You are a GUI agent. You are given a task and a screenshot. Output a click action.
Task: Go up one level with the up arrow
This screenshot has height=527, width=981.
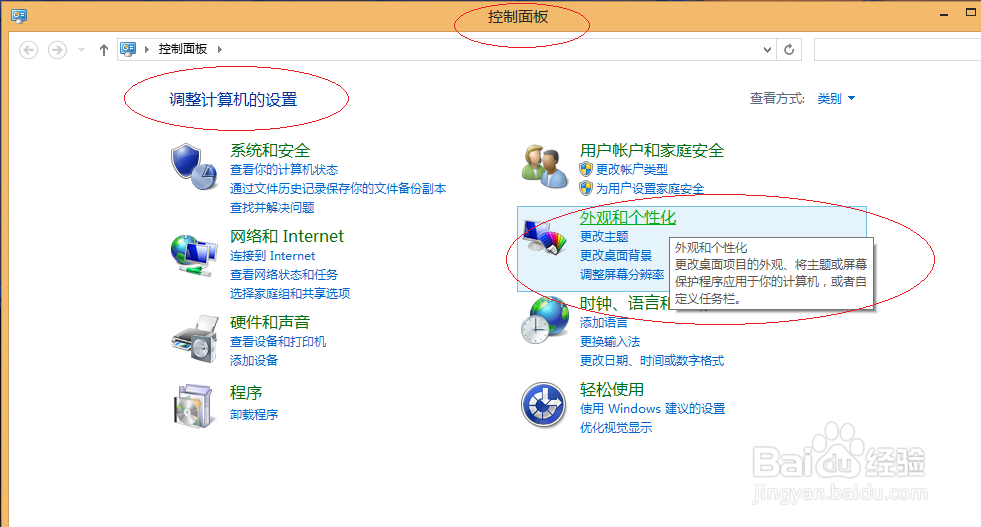[x=104, y=49]
